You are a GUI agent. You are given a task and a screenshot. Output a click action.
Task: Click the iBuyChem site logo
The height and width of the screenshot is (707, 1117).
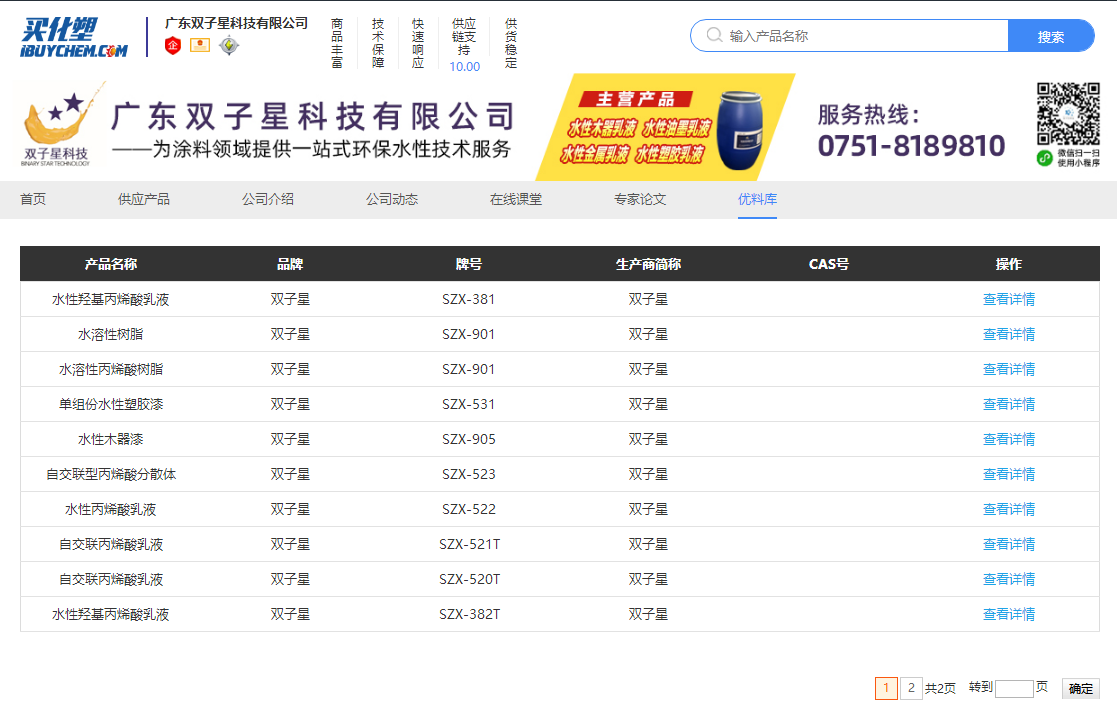click(74, 37)
